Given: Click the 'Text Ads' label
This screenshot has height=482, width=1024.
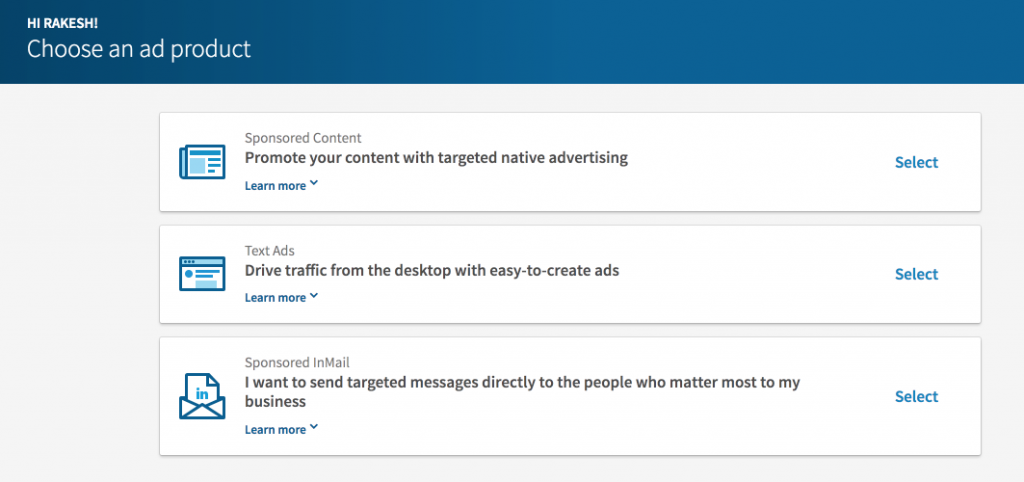Looking at the screenshot, I should [x=270, y=250].
